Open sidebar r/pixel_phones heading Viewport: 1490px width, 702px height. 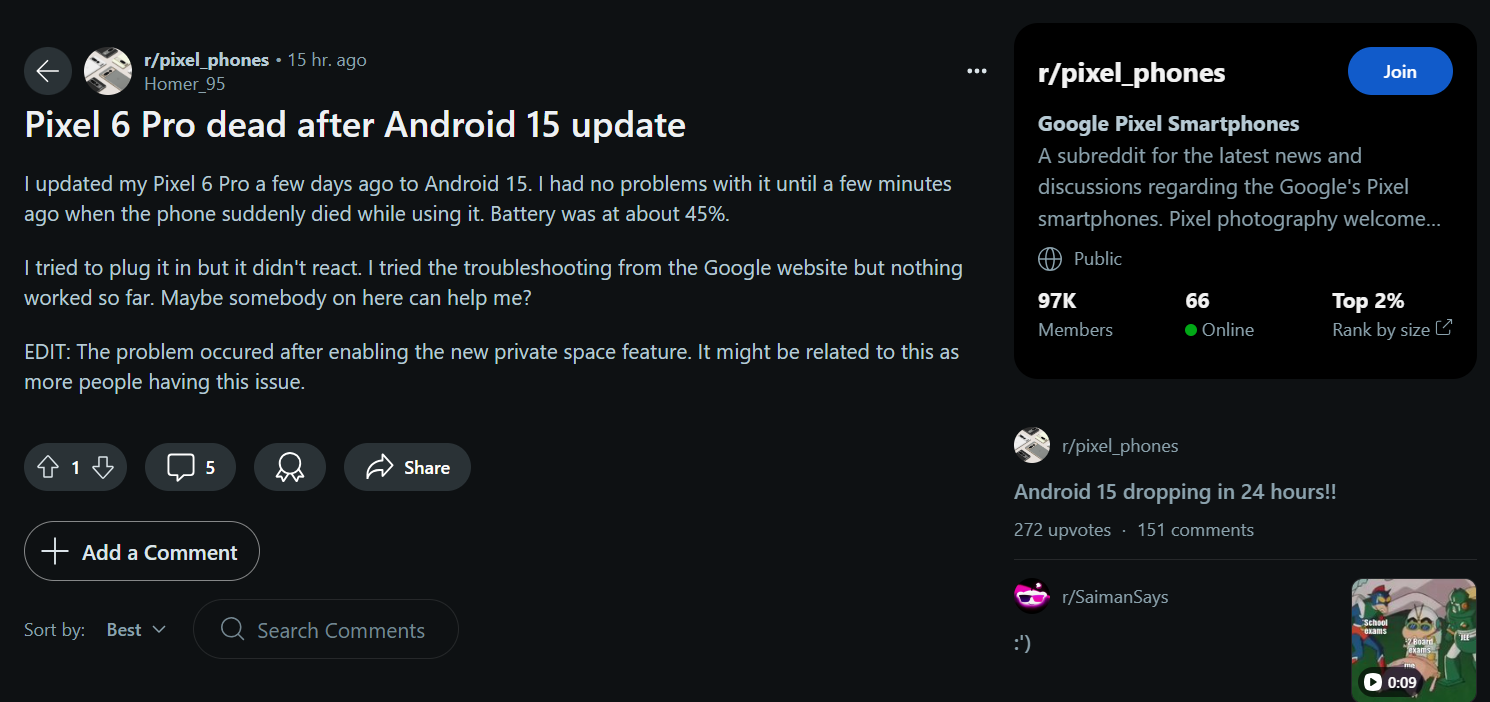(x=1132, y=73)
